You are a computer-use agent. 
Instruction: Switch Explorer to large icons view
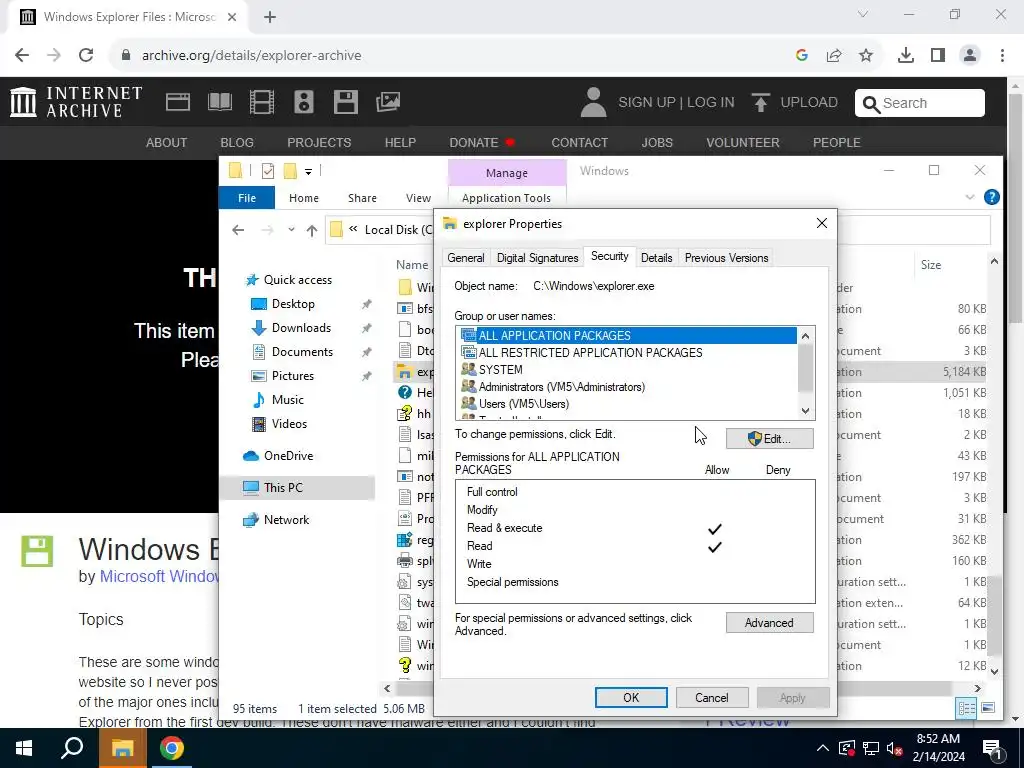[987, 708]
